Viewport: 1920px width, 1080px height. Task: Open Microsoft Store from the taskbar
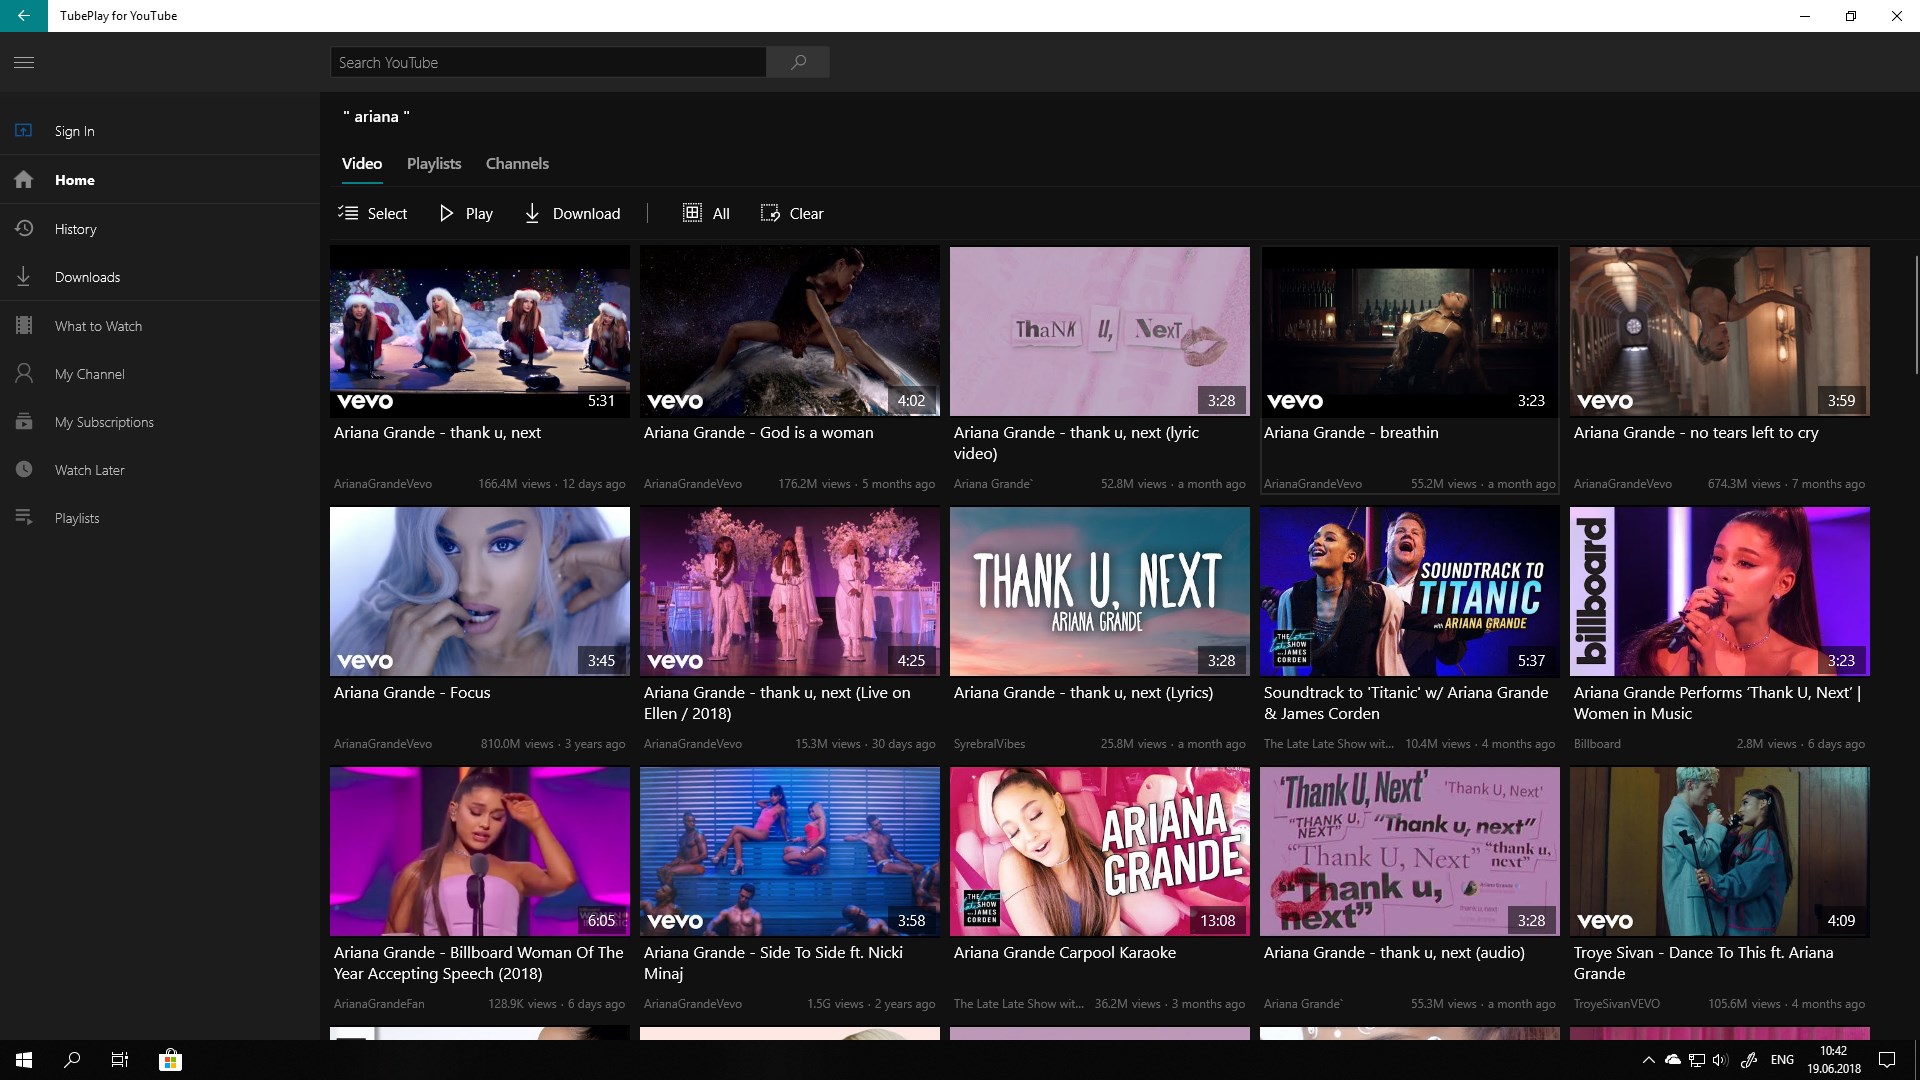(x=170, y=1060)
